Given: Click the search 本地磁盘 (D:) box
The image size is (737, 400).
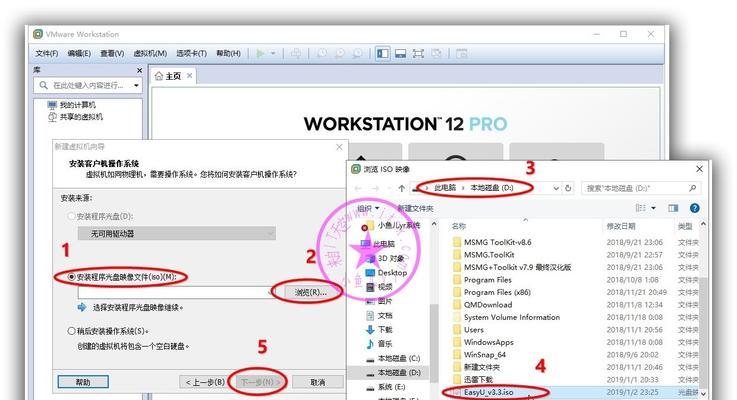Looking at the screenshot, I should 641,188.
